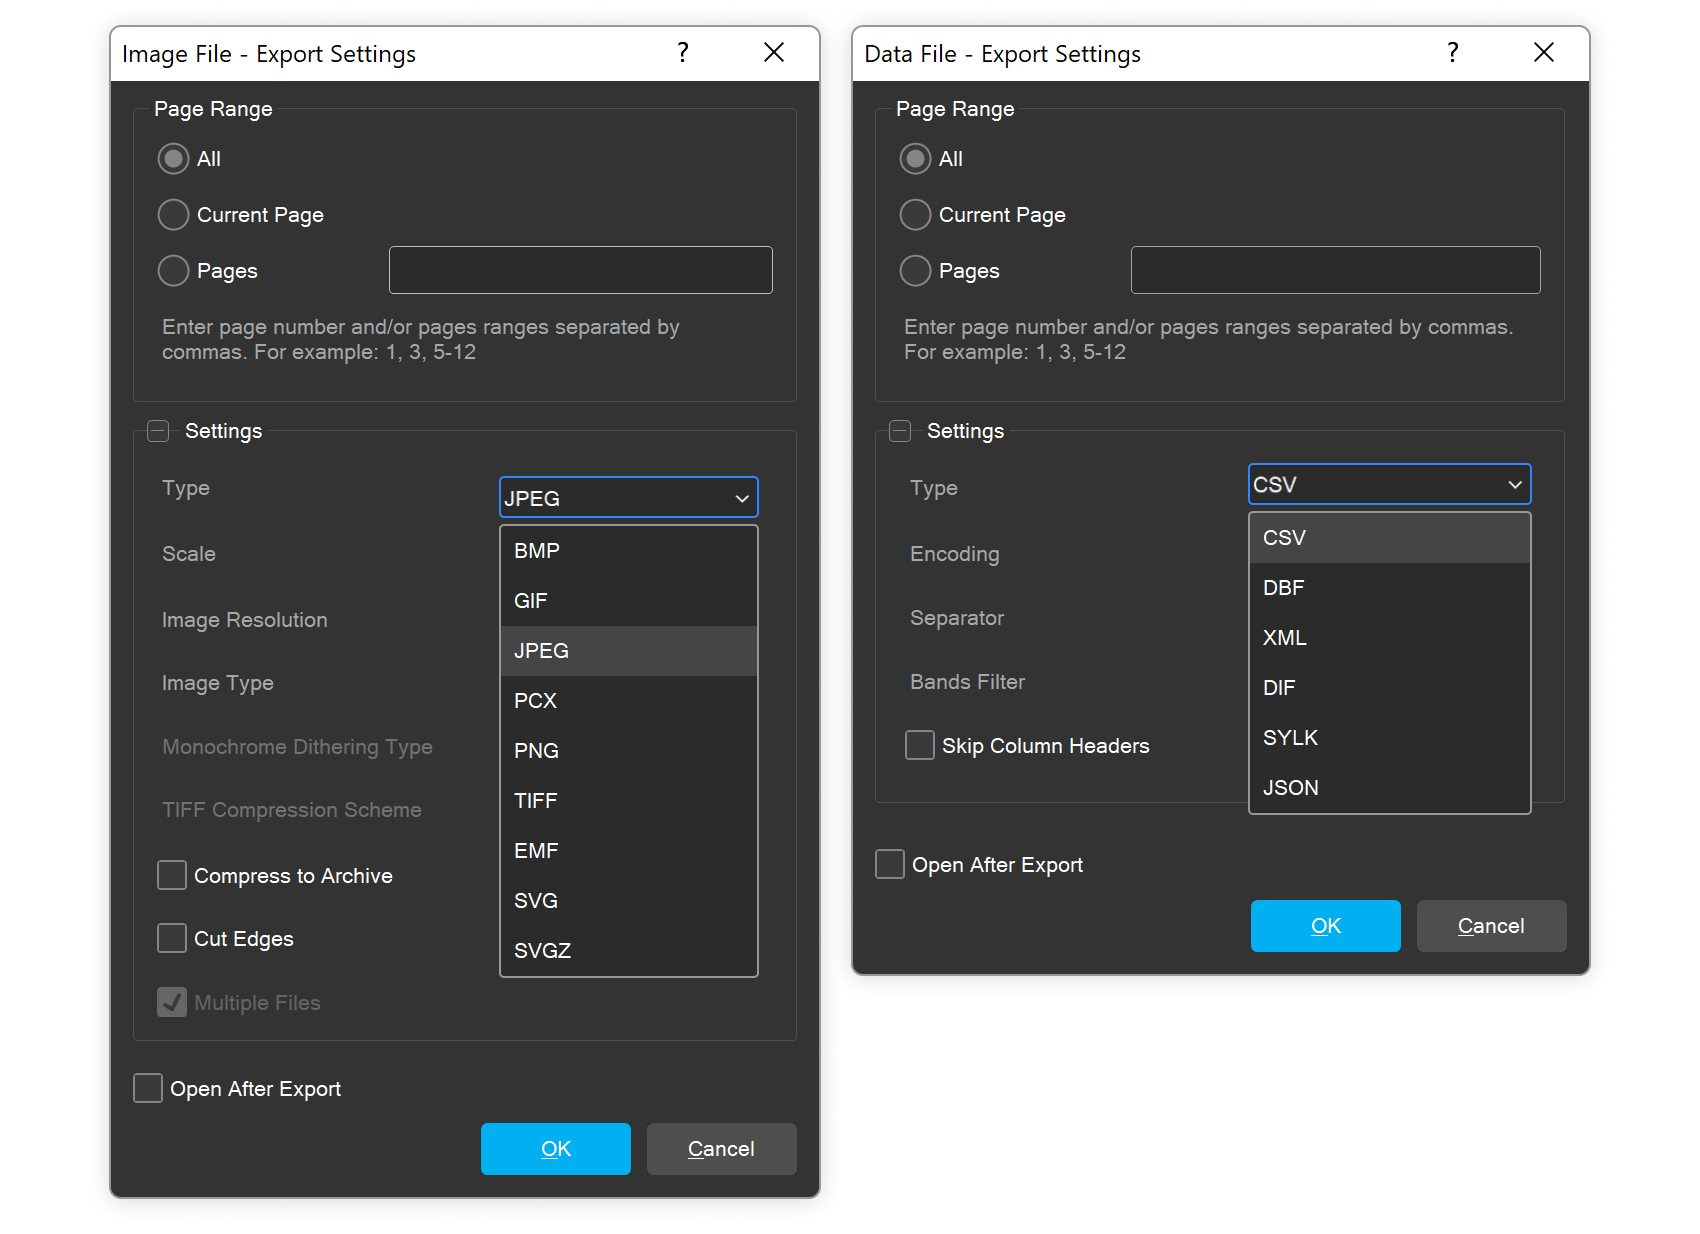Select Current Page radio in Image File dialog

(x=174, y=215)
